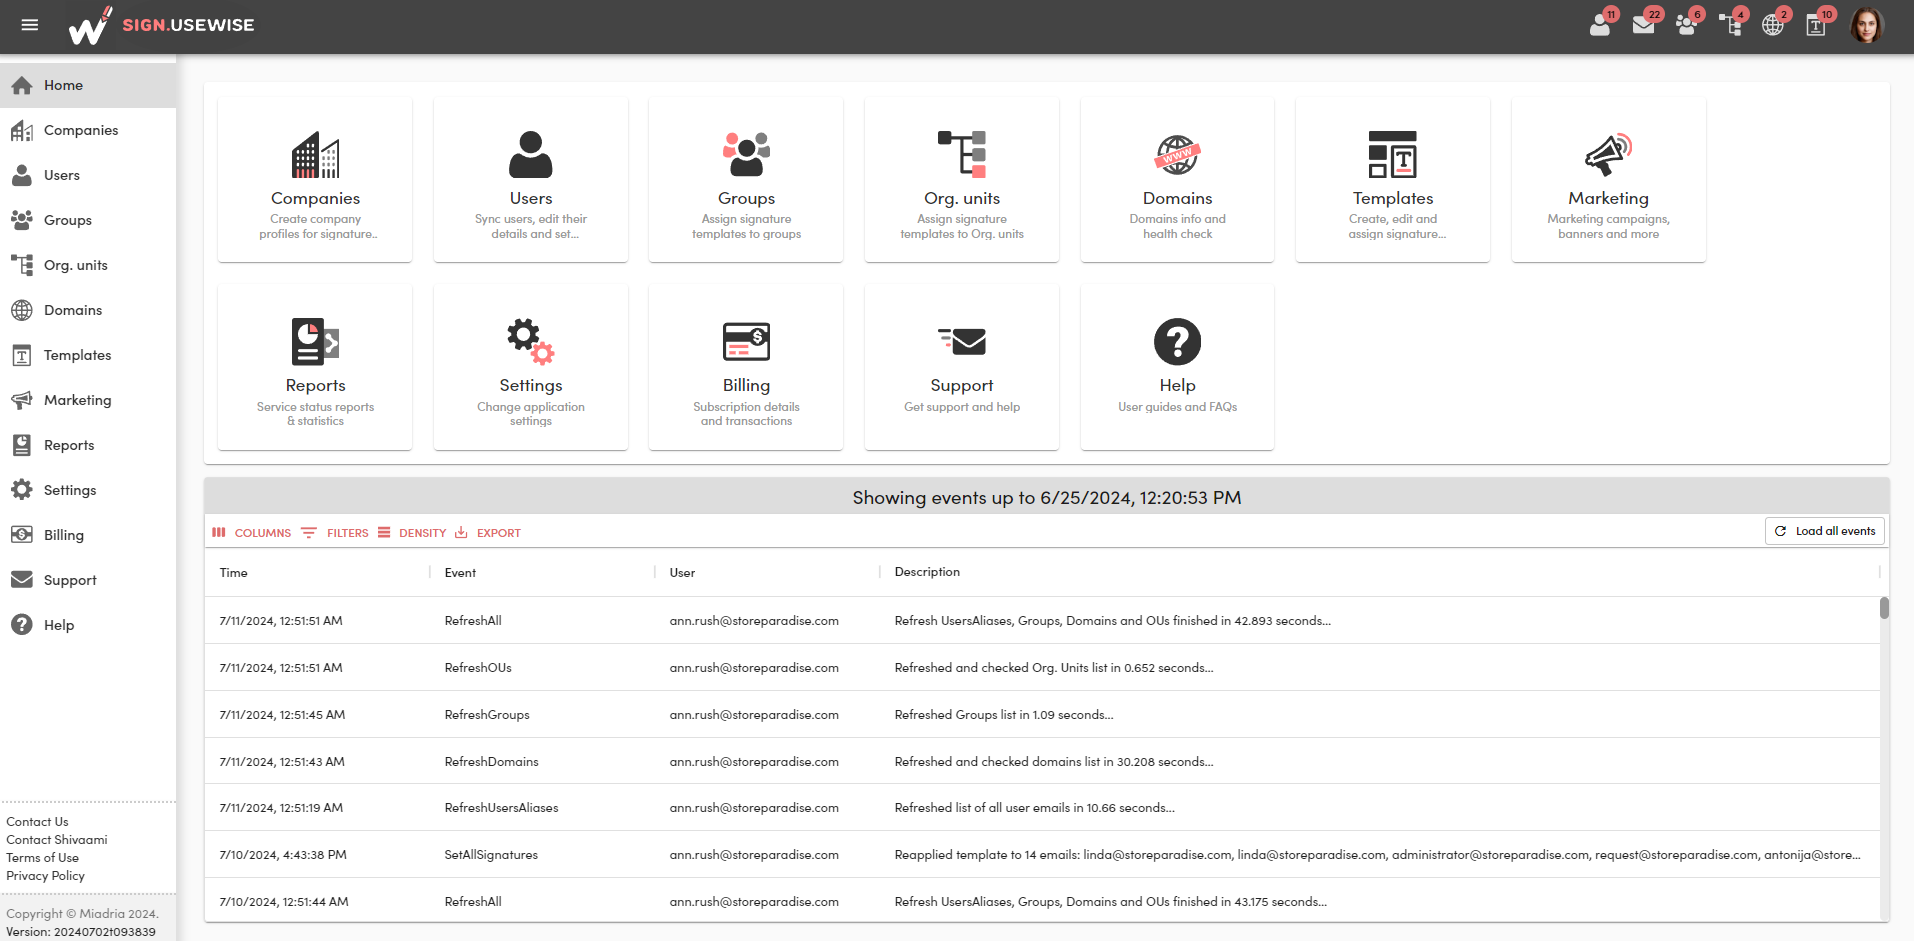The height and width of the screenshot is (941, 1914).
Task: Switch to Domains in the left navigation
Action: [71, 310]
